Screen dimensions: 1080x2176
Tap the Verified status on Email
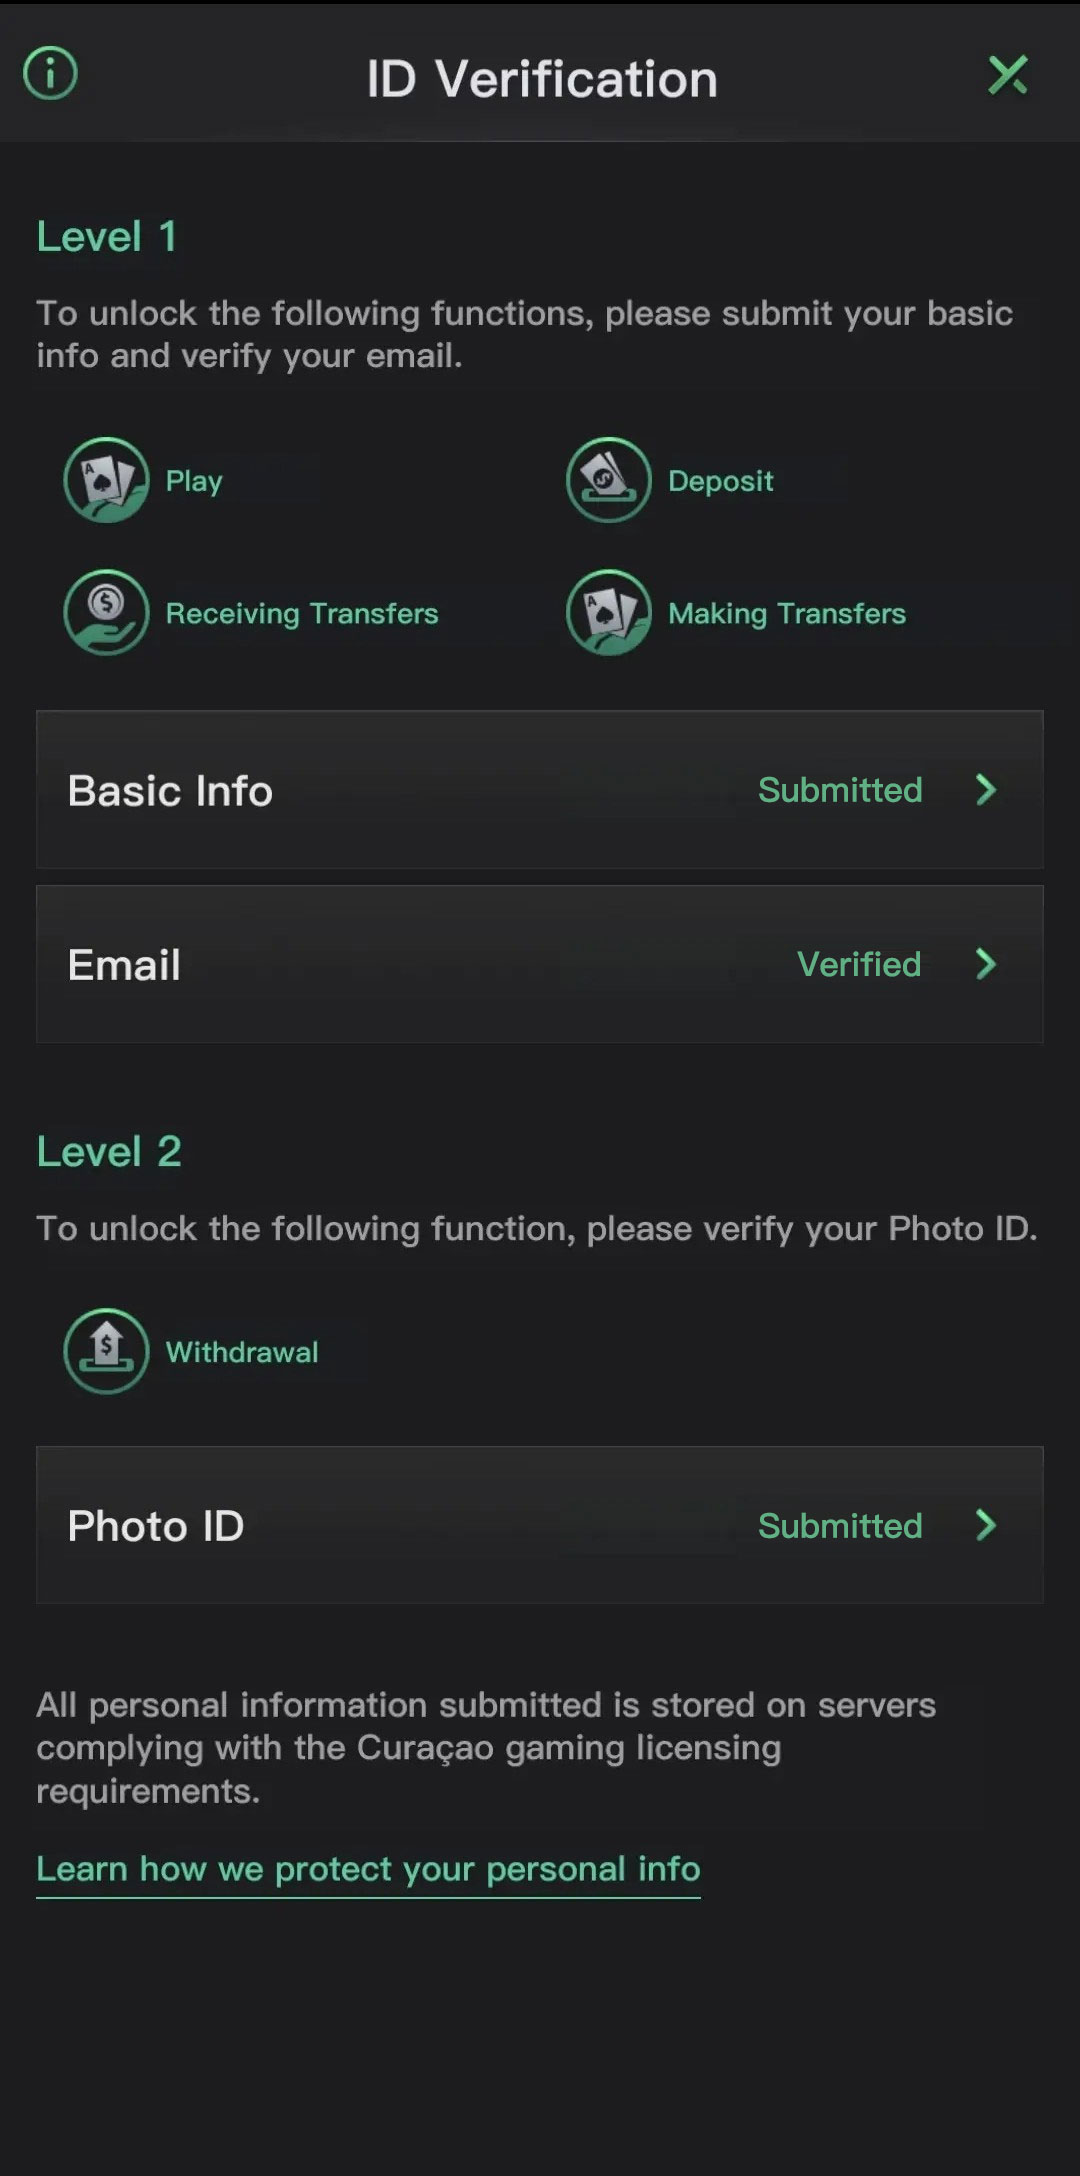[859, 964]
